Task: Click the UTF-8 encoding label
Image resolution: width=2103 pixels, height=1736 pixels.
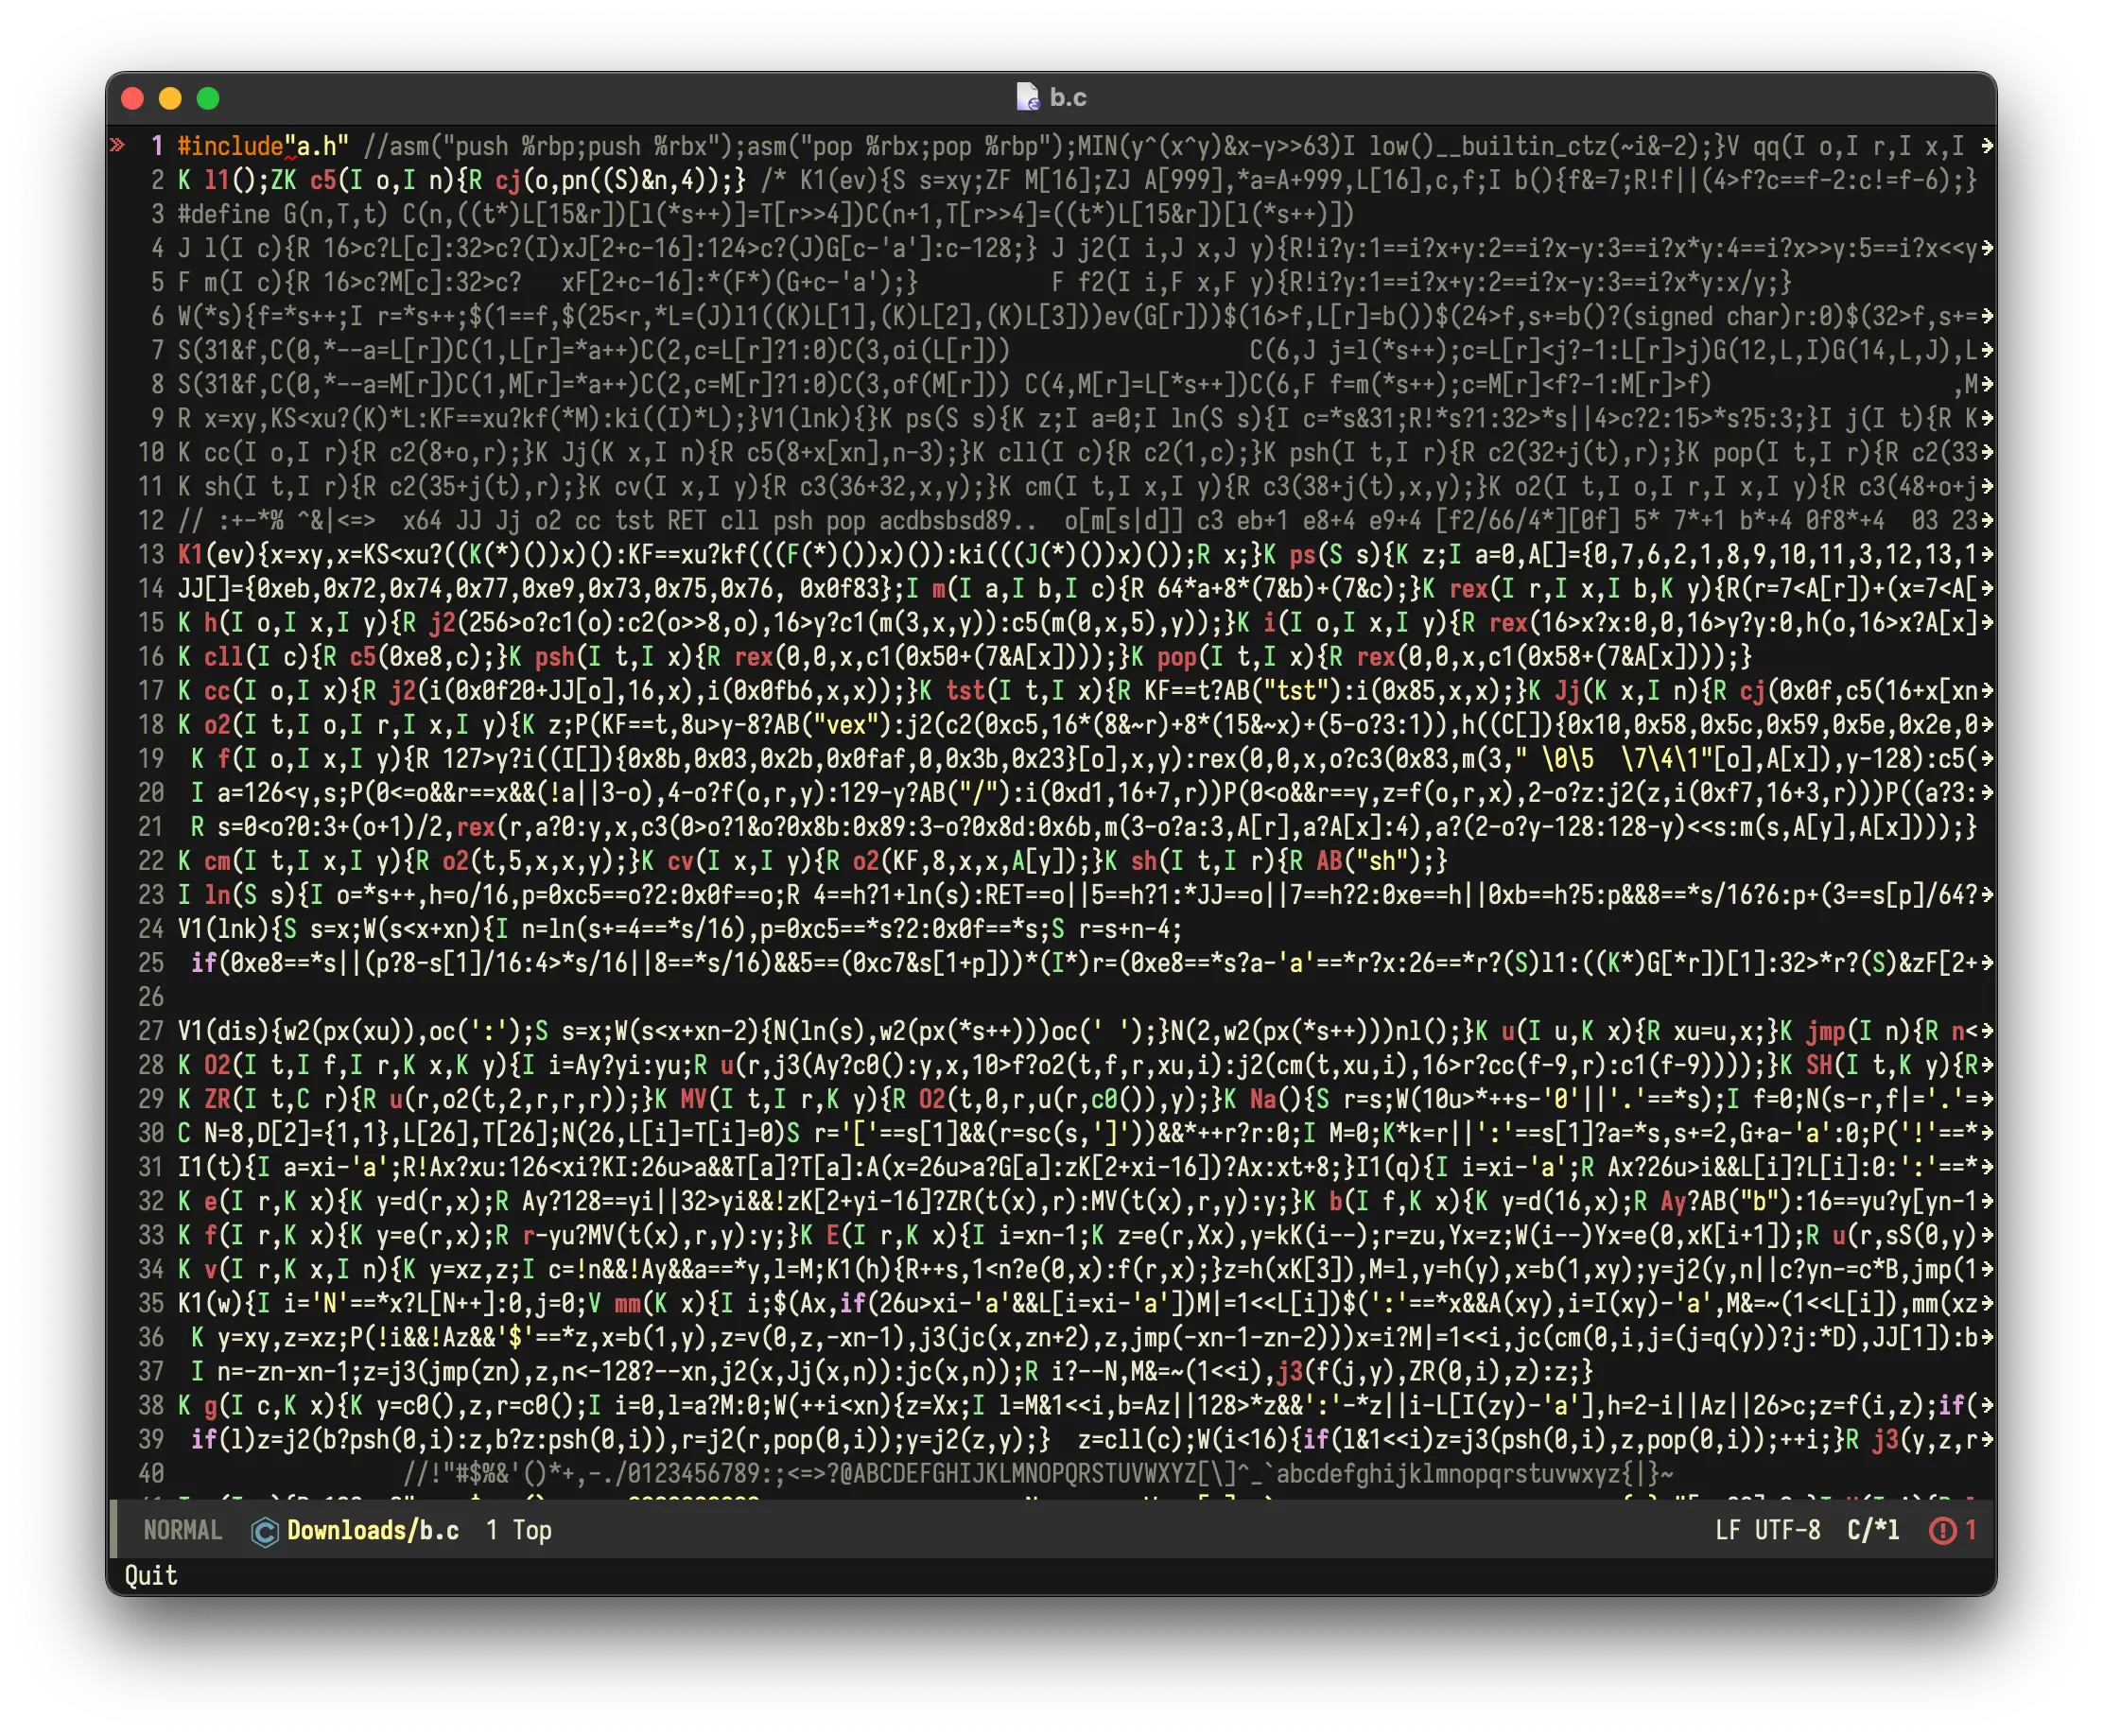Action: click(1787, 1530)
